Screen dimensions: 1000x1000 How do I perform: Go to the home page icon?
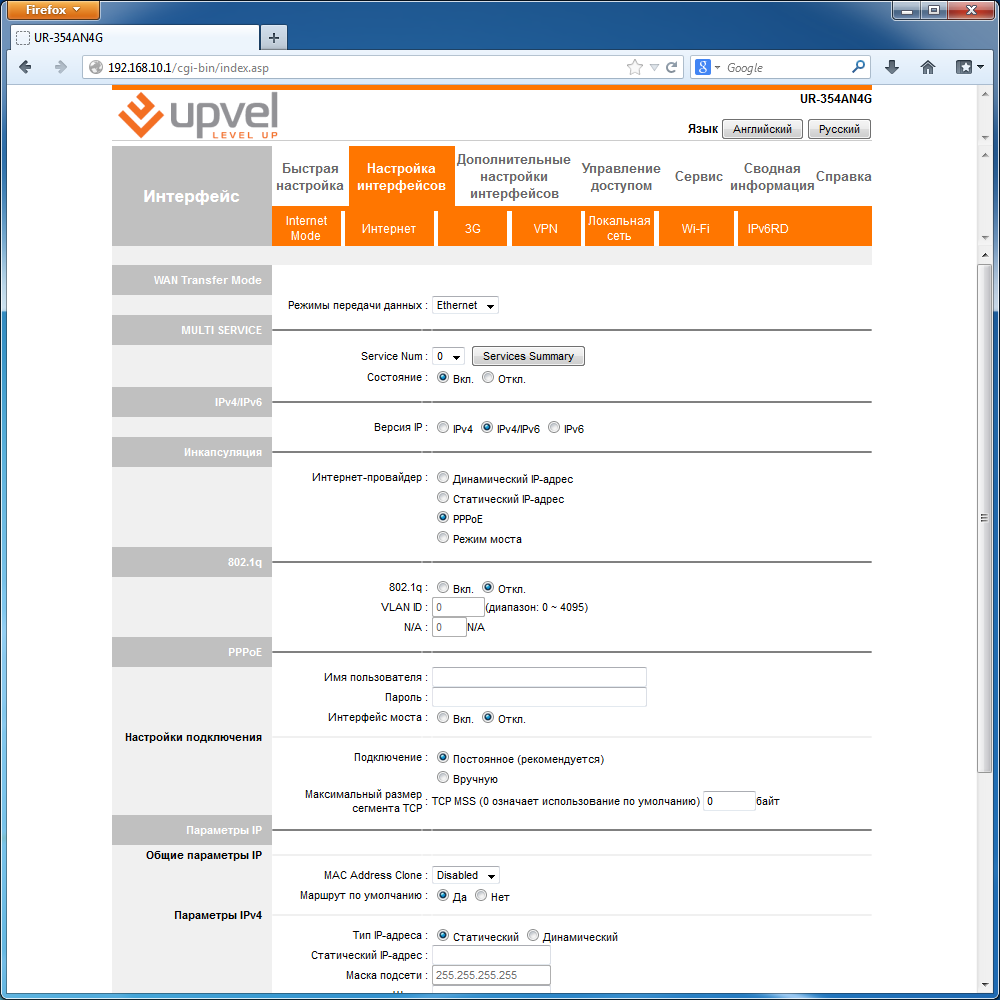(x=928, y=67)
